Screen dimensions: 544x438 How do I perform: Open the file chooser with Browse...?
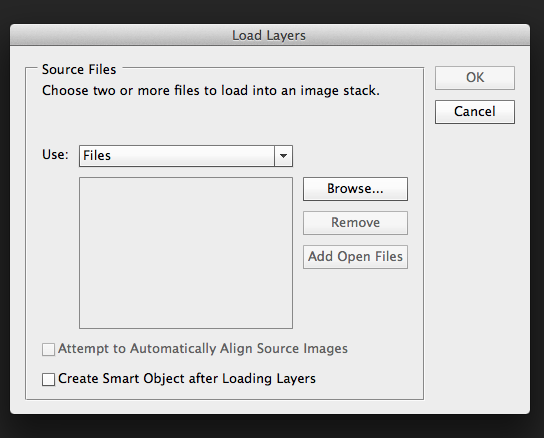pyautogui.click(x=355, y=189)
